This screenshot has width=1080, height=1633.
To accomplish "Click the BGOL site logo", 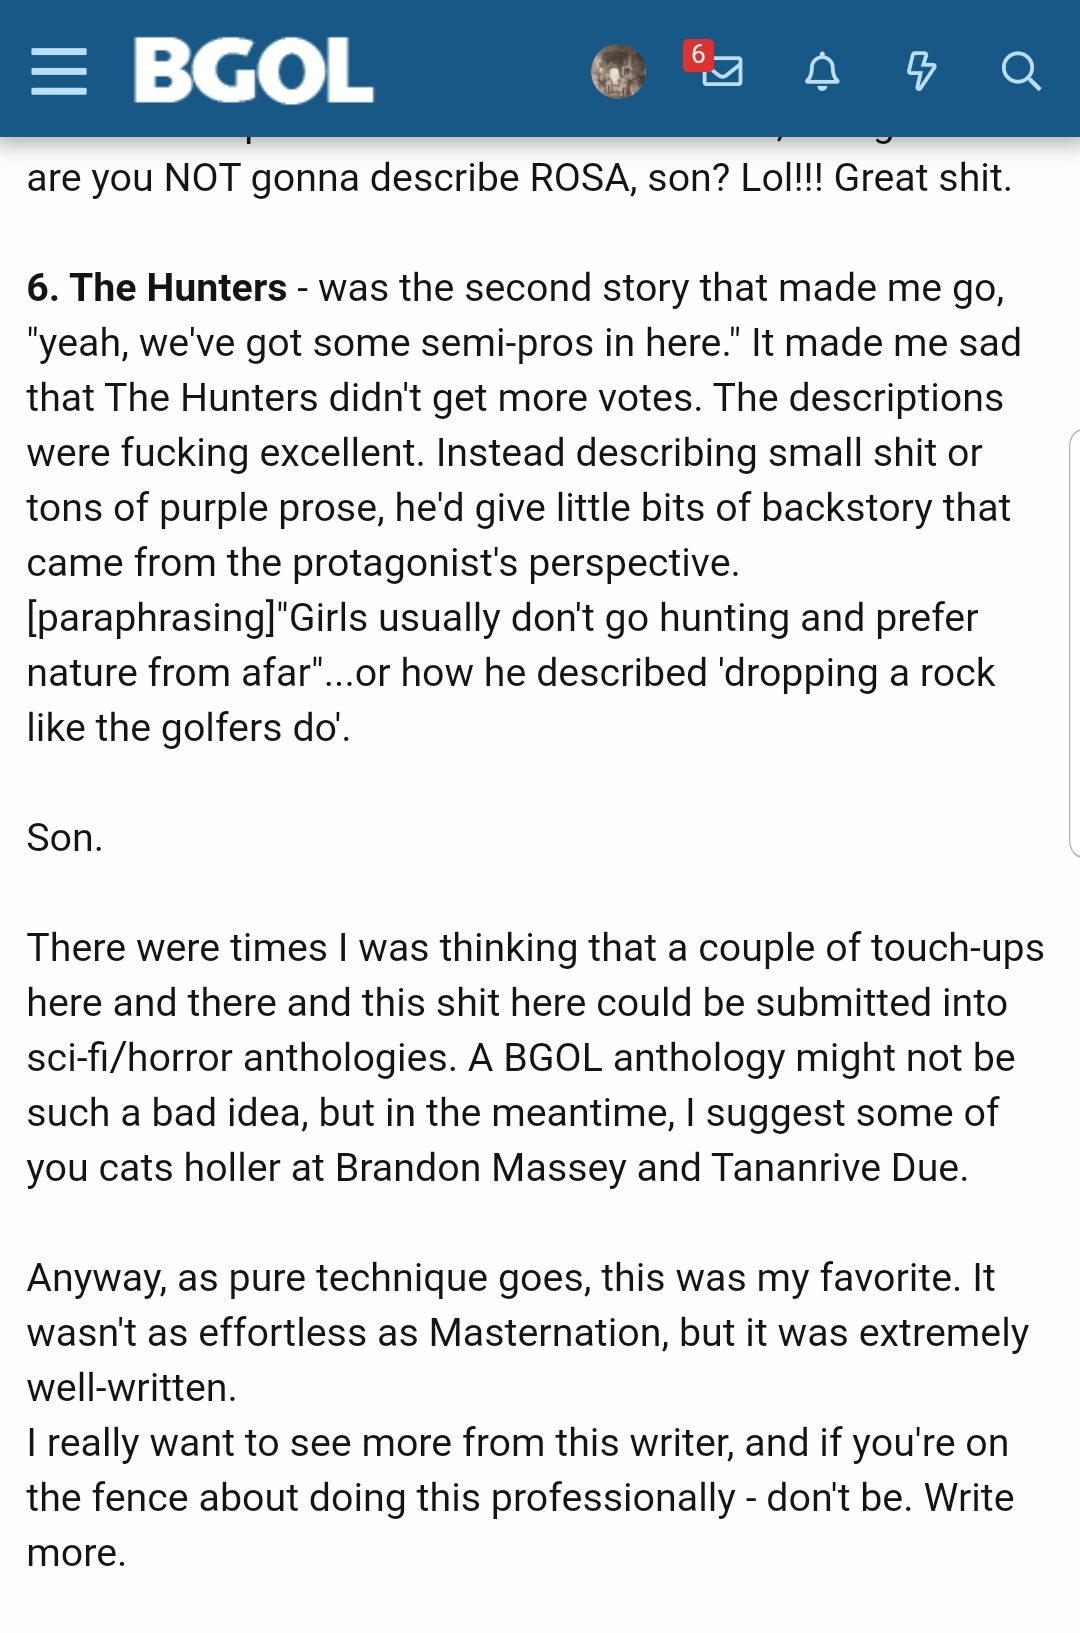I will tap(253, 71).
